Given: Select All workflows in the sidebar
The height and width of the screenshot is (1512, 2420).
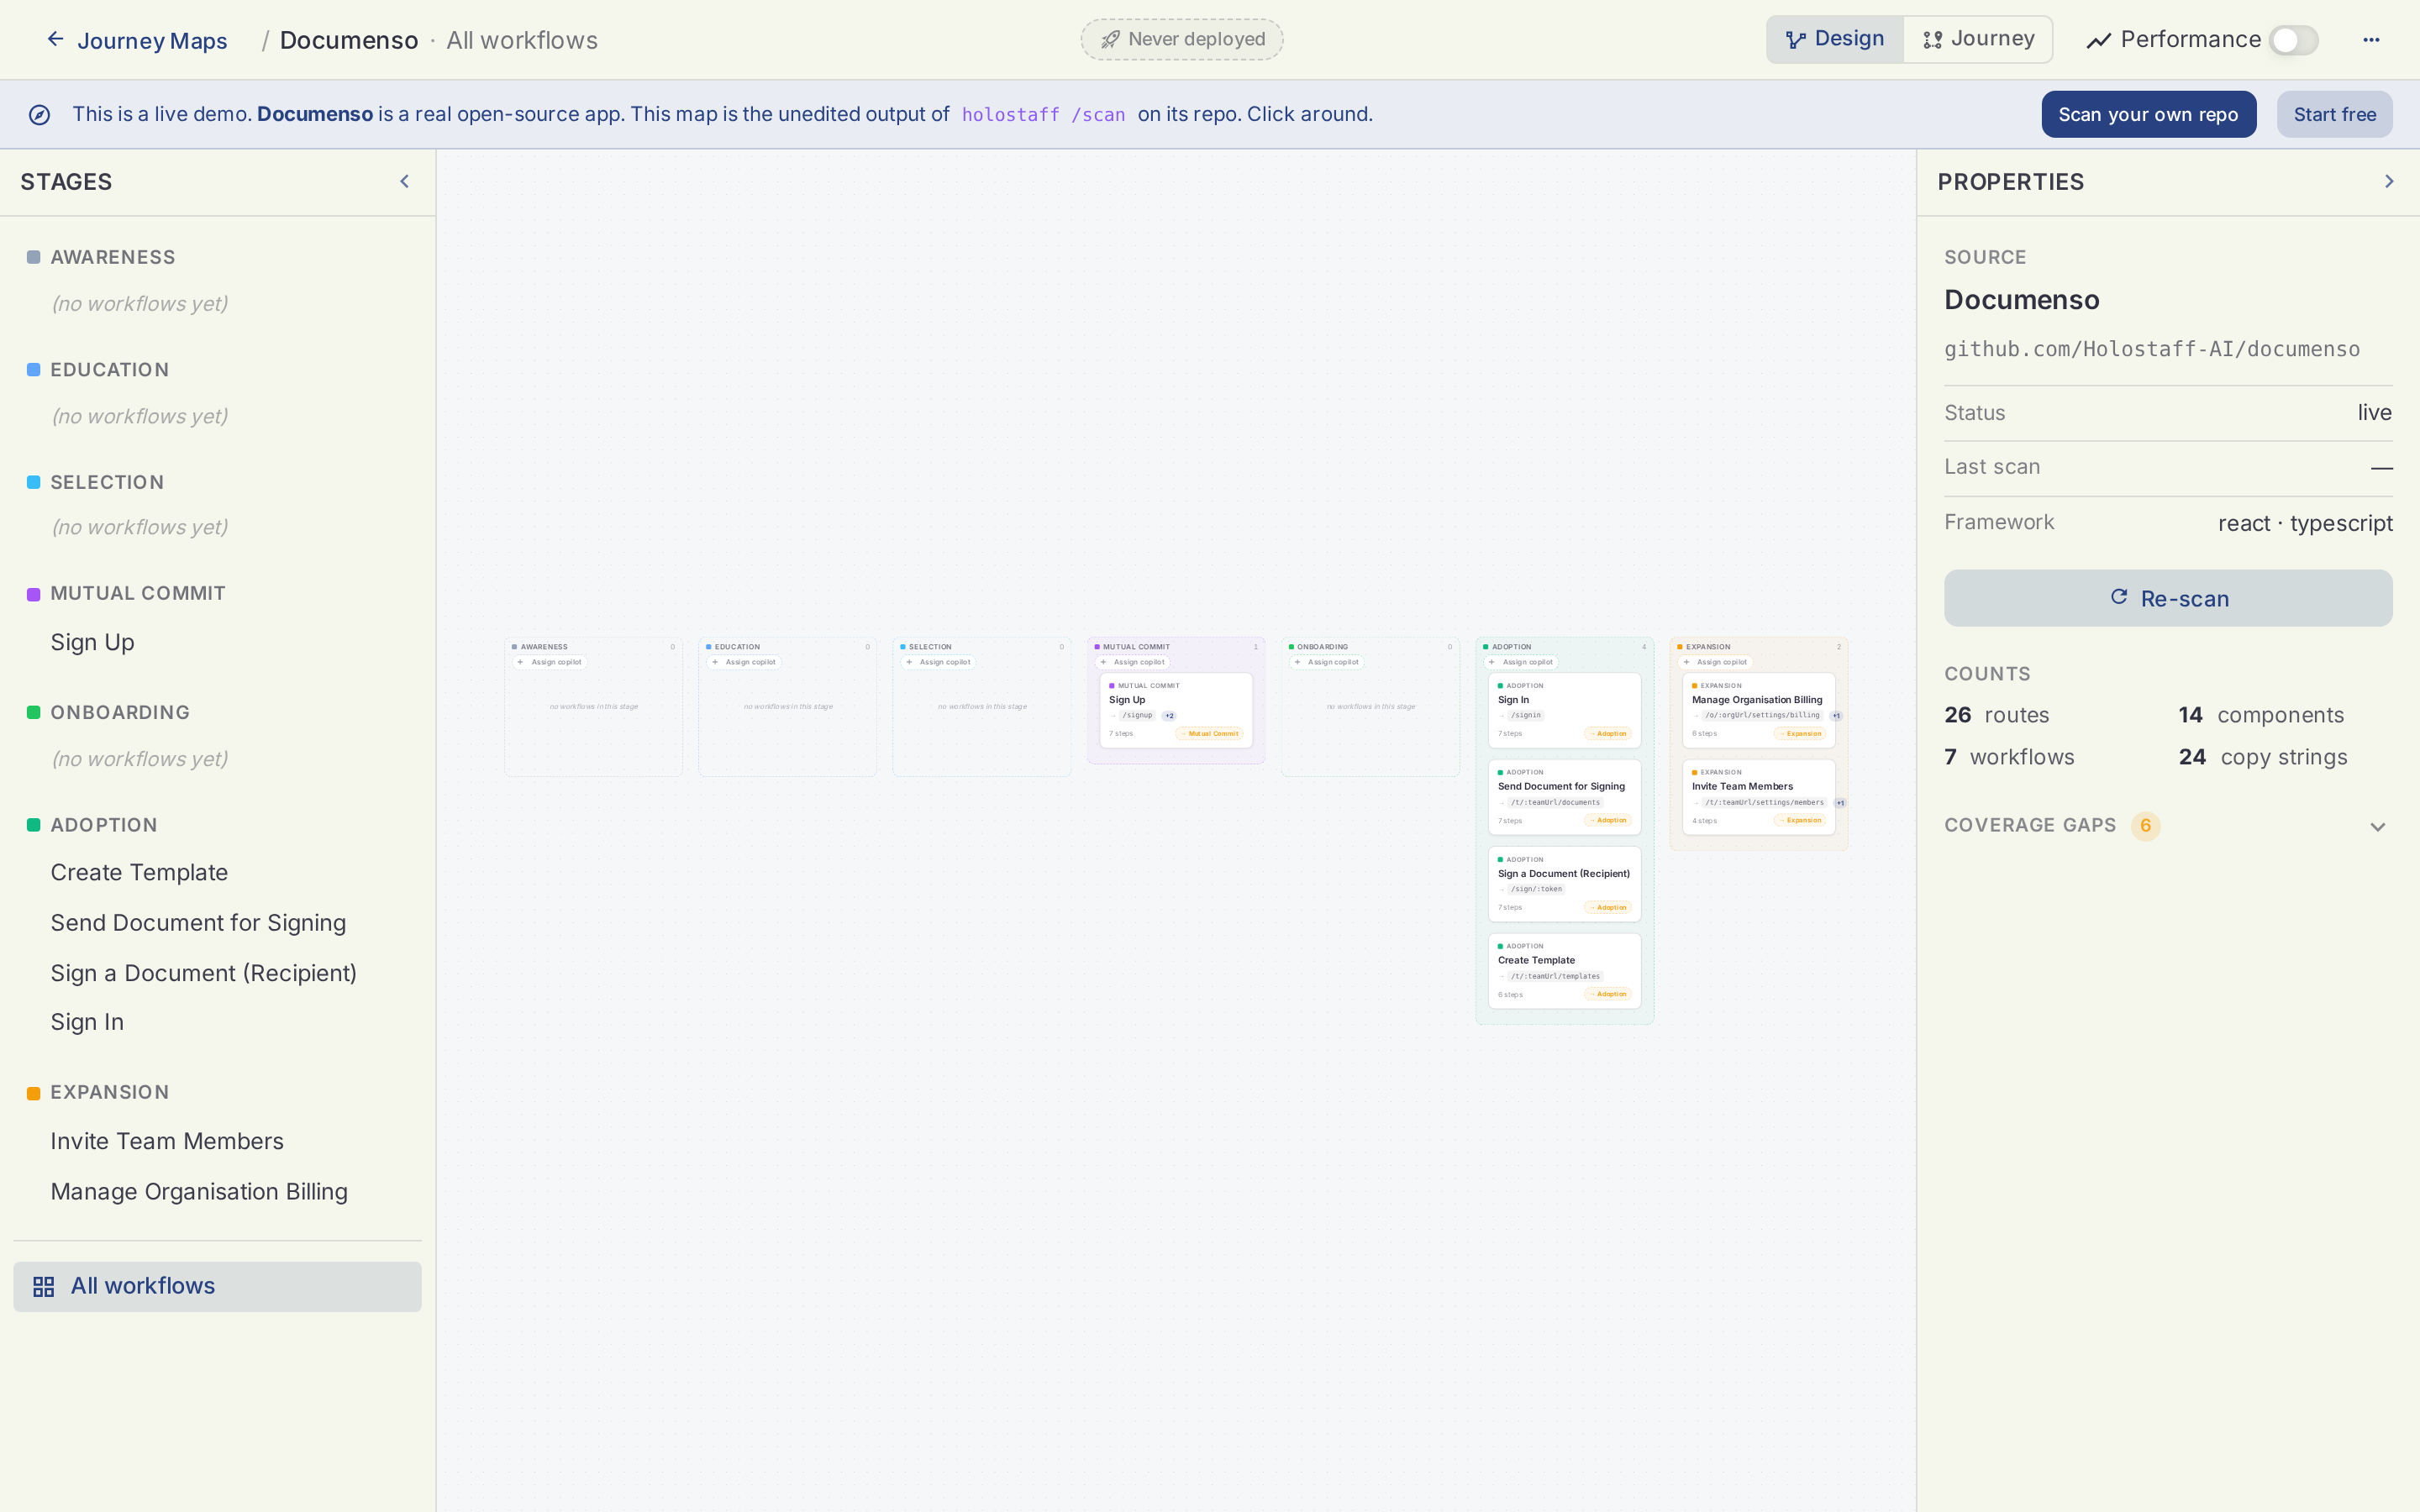Looking at the screenshot, I should [217, 1287].
